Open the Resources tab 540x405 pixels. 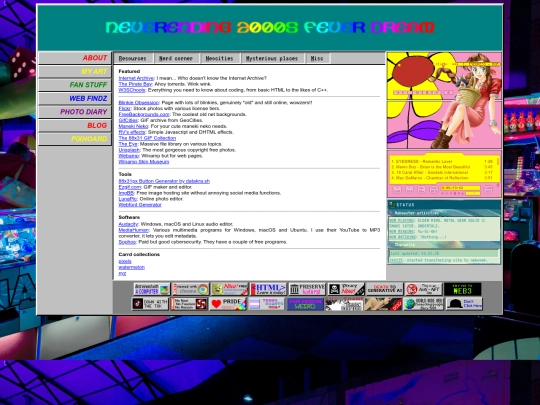tap(133, 59)
